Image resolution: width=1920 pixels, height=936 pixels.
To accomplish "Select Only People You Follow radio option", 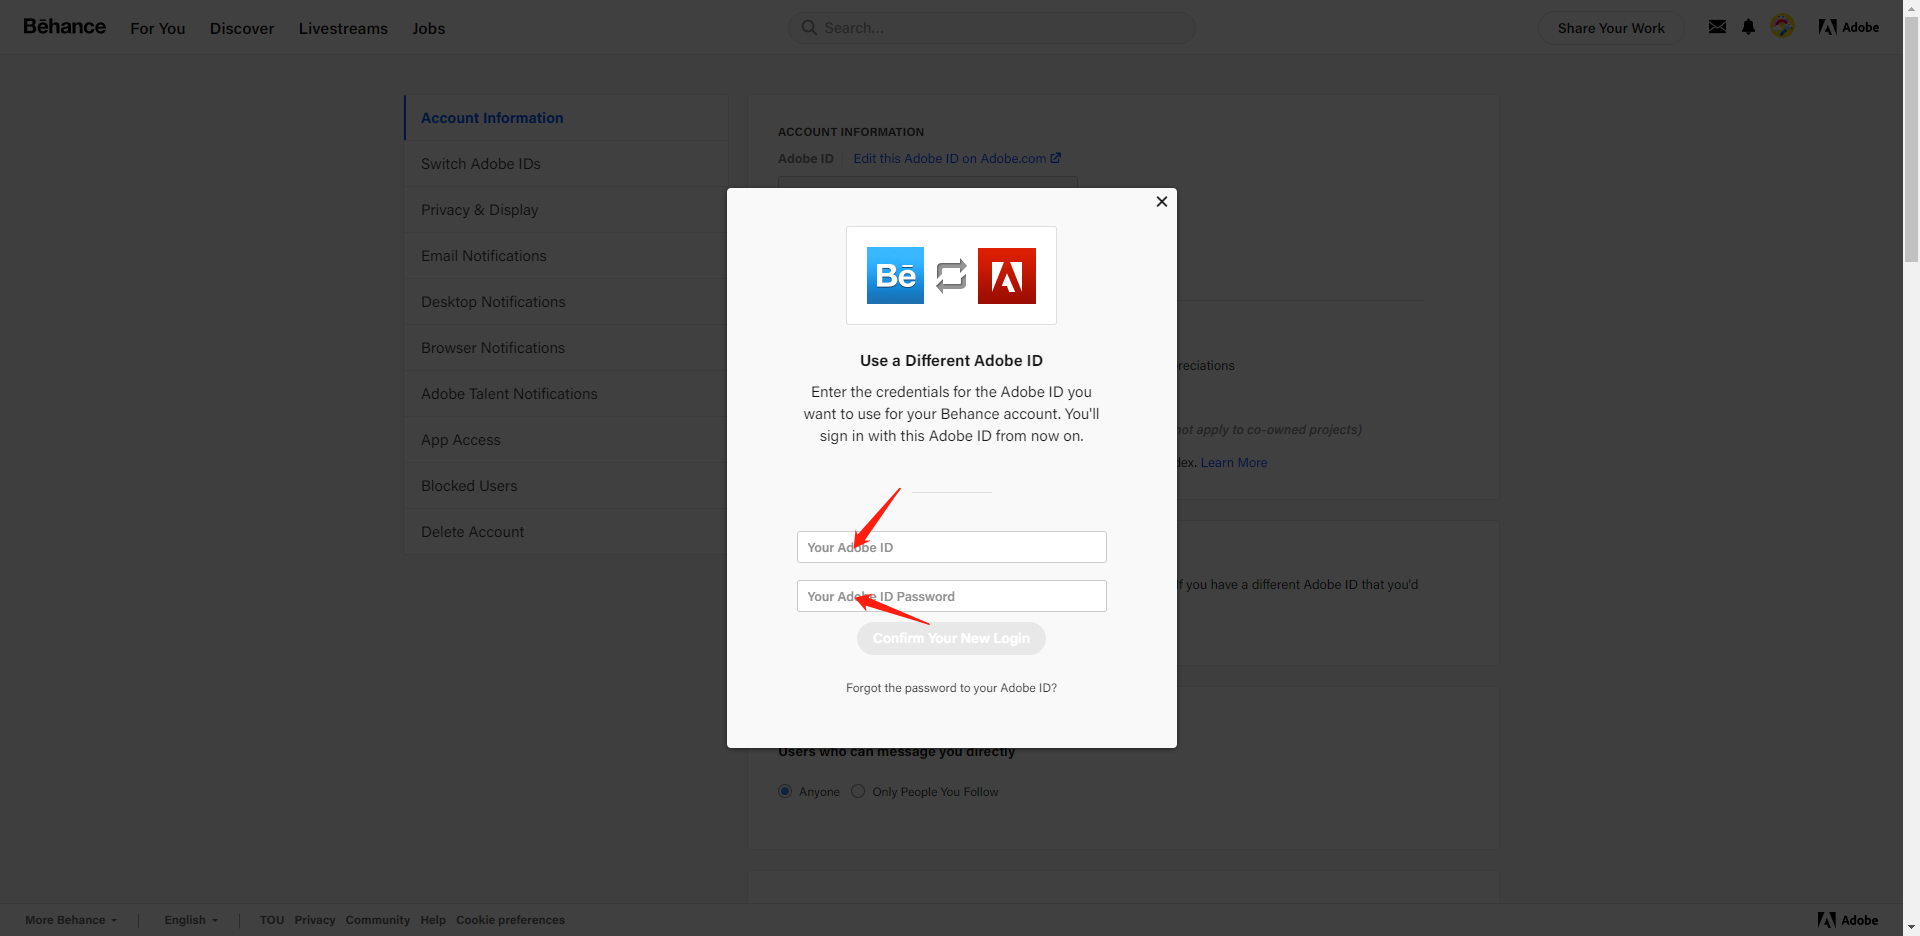I will 858,791.
